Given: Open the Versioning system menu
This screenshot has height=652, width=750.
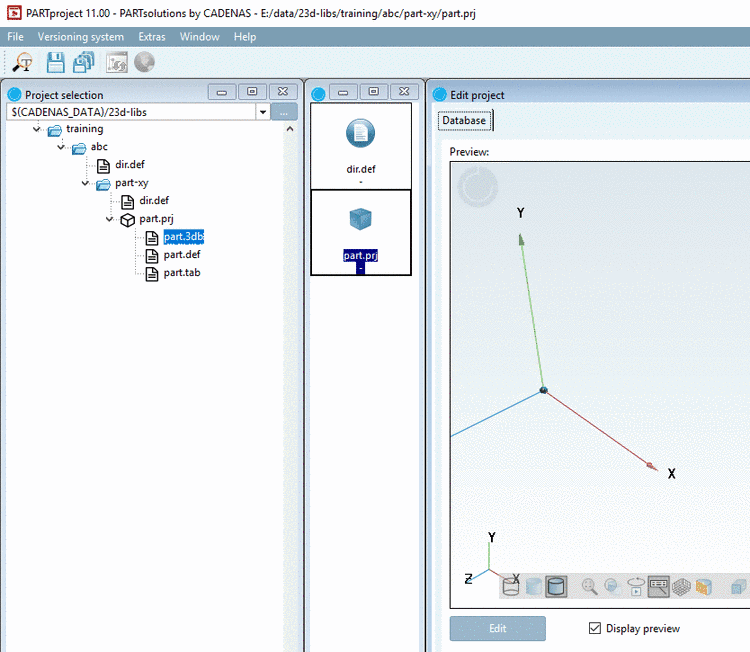Looking at the screenshot, I should pos(81,37).
